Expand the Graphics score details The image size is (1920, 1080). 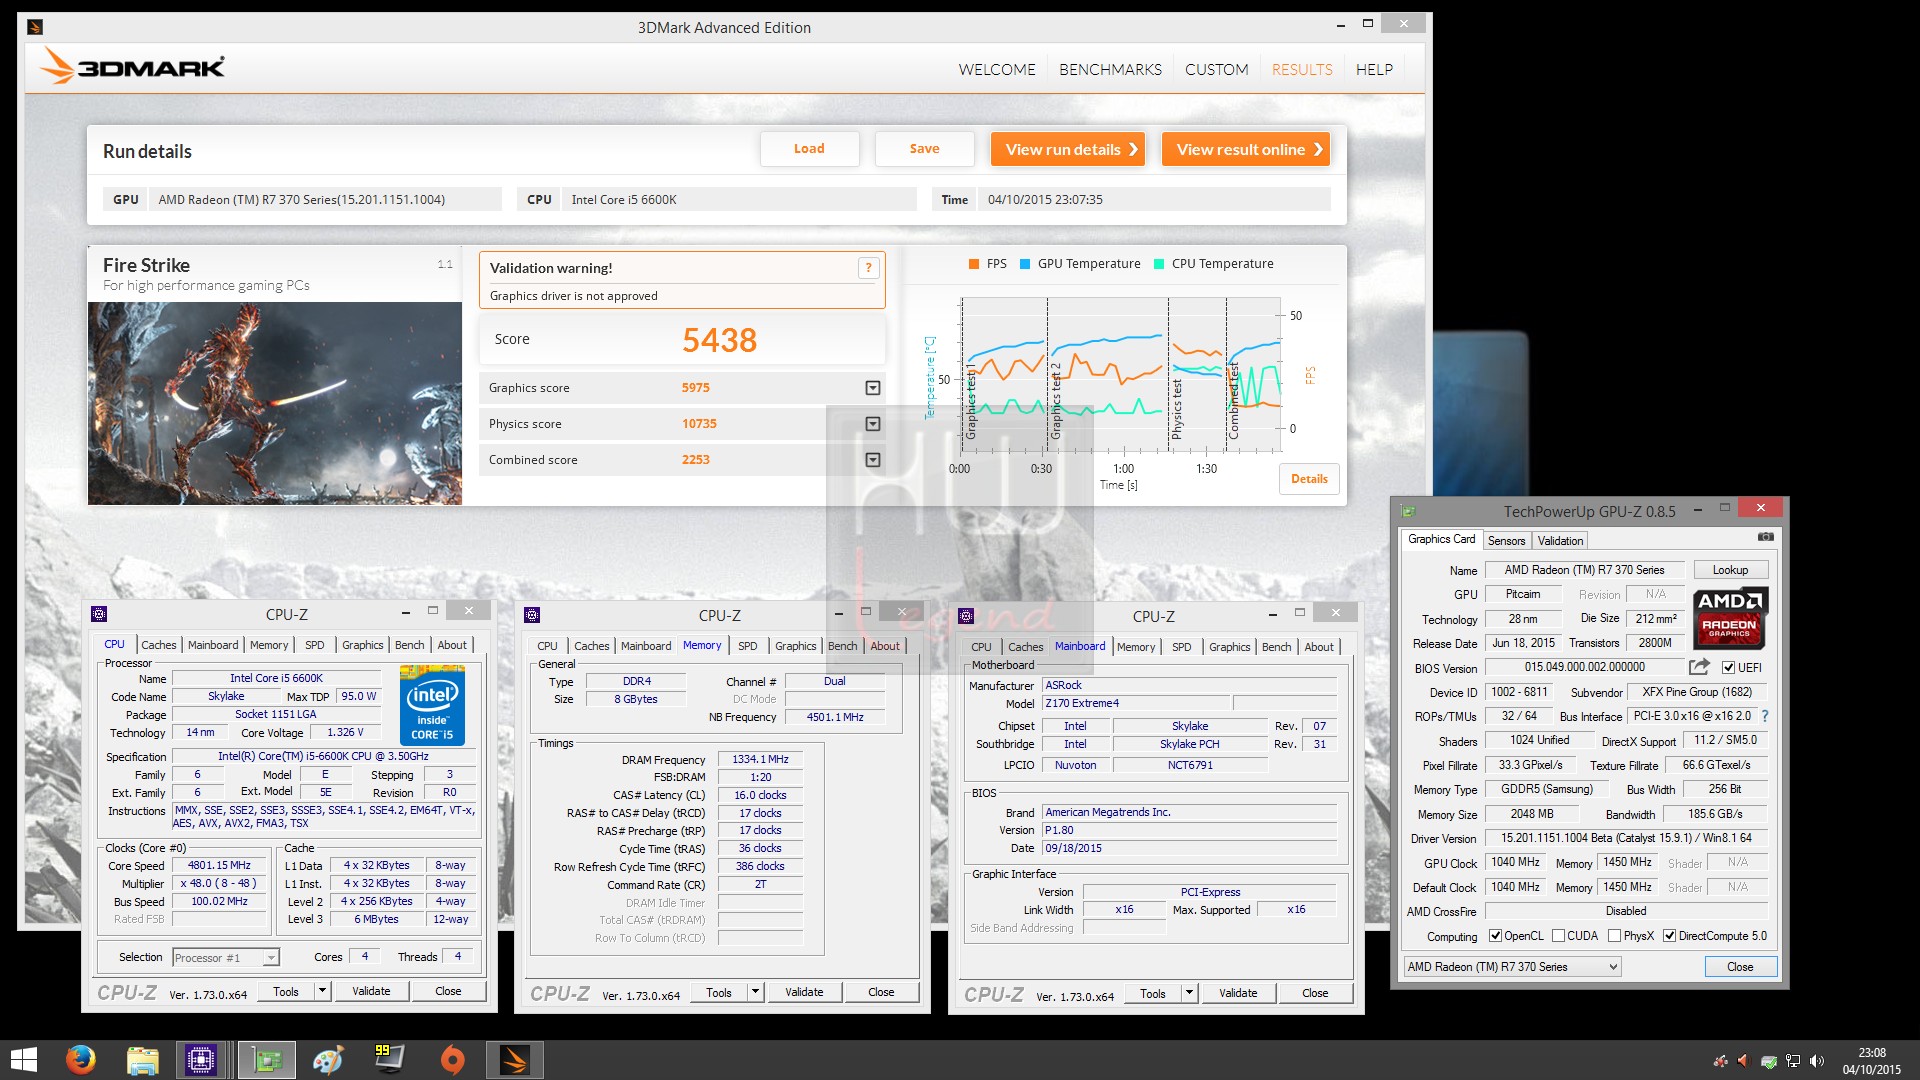pos(872,388)
